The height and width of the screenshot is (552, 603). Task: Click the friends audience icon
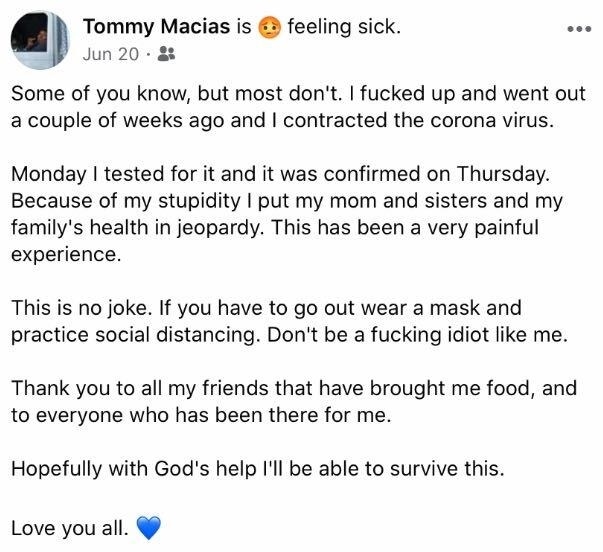point(167,54)
